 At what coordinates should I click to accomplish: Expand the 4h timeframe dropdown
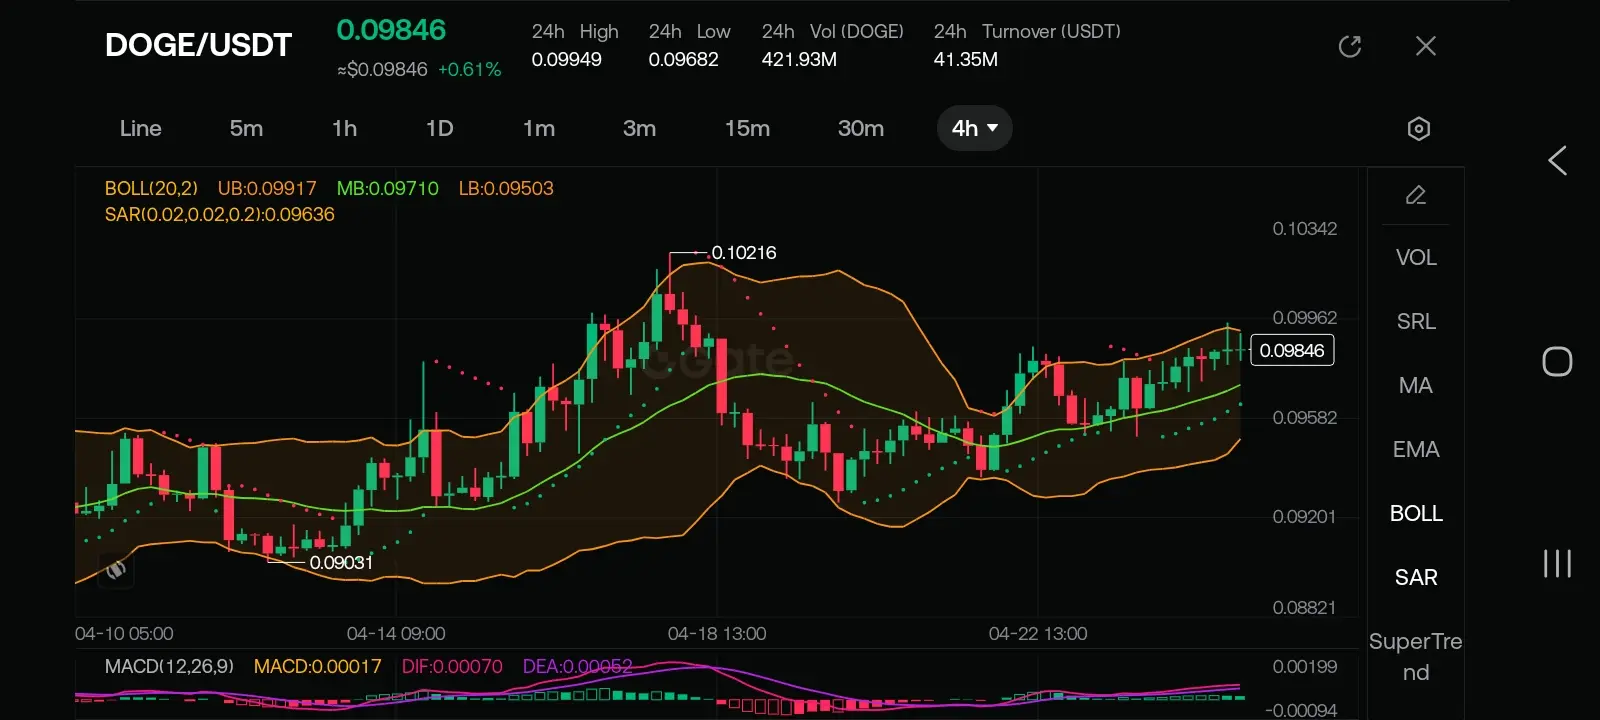tap(975, 128)
